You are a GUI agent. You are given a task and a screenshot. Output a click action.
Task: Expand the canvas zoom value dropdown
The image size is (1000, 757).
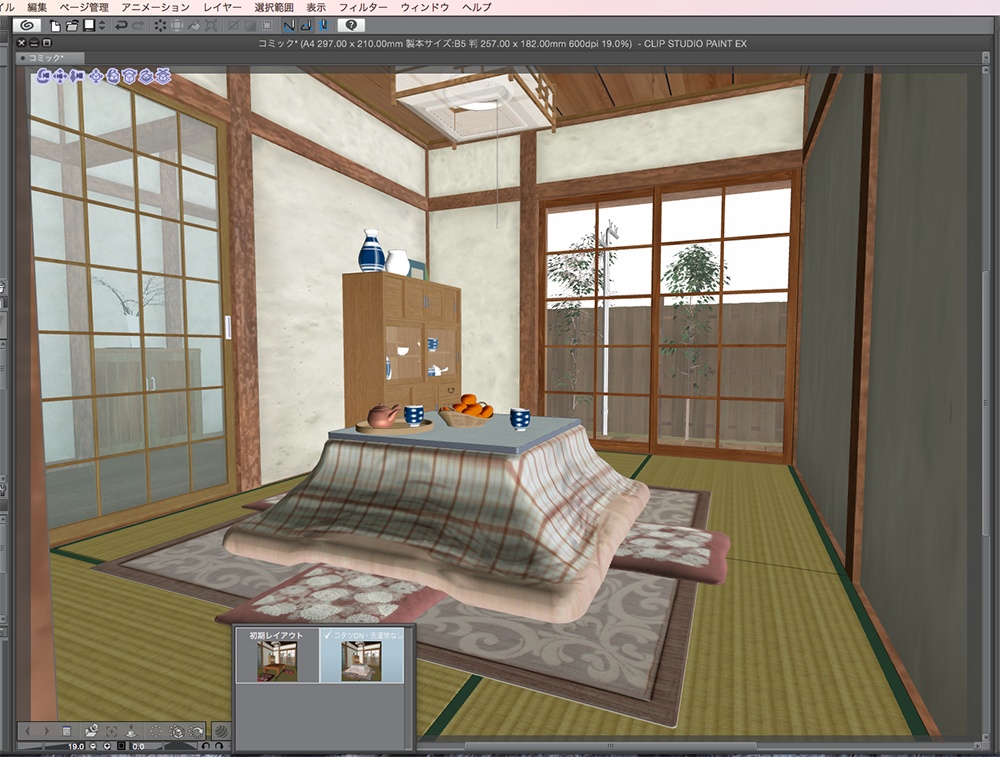click(106, 746)
